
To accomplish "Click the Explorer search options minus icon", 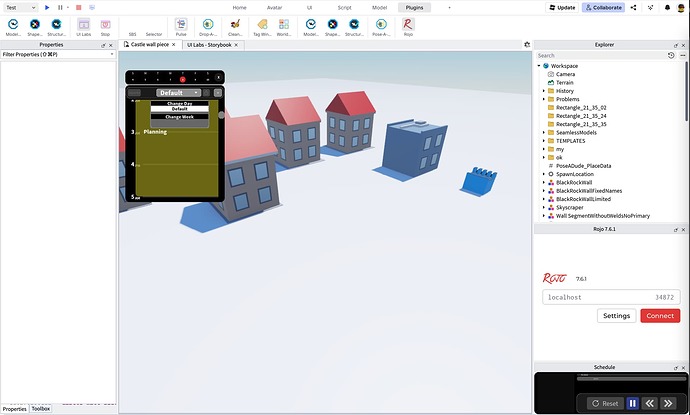I will tap(683, 55).
